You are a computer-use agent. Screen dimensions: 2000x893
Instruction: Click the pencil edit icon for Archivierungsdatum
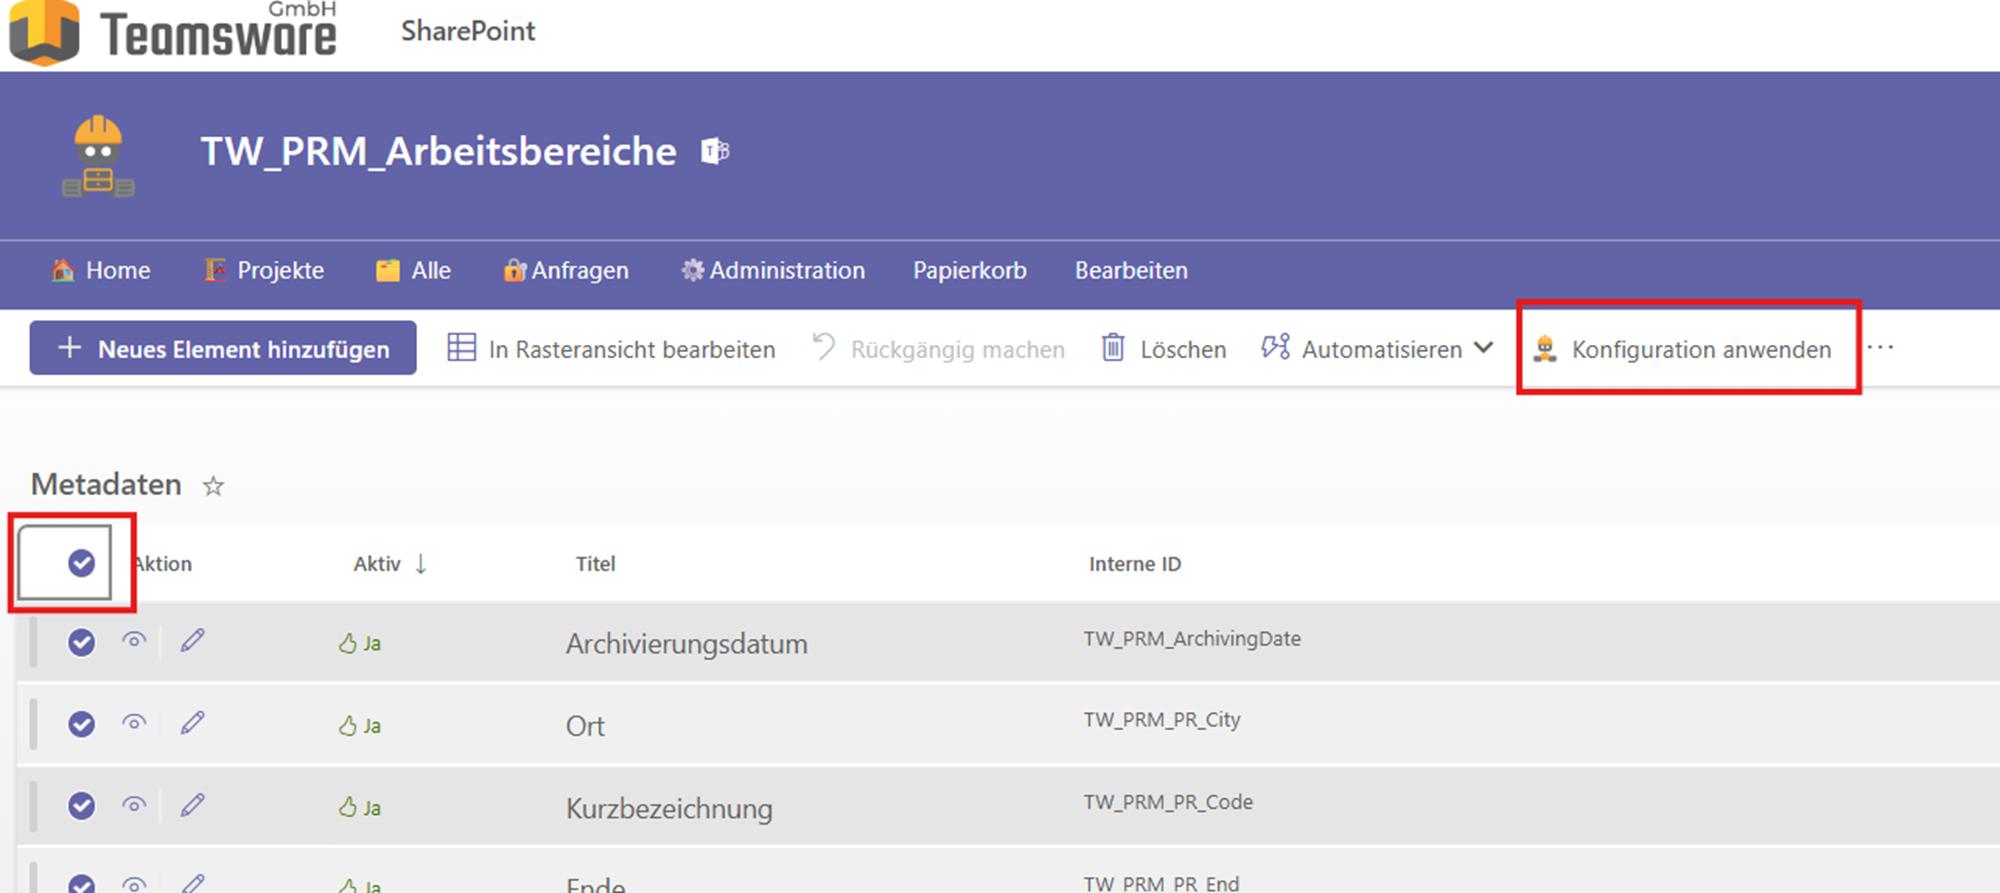click(x=193, y=641)
